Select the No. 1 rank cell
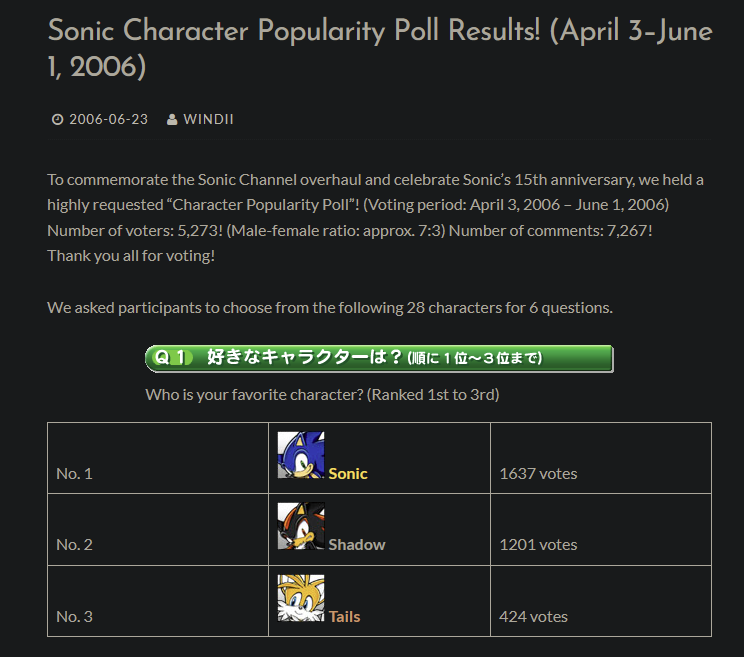Screen dimensions: 744x657 pyautogui.click(x=158, y=458)
